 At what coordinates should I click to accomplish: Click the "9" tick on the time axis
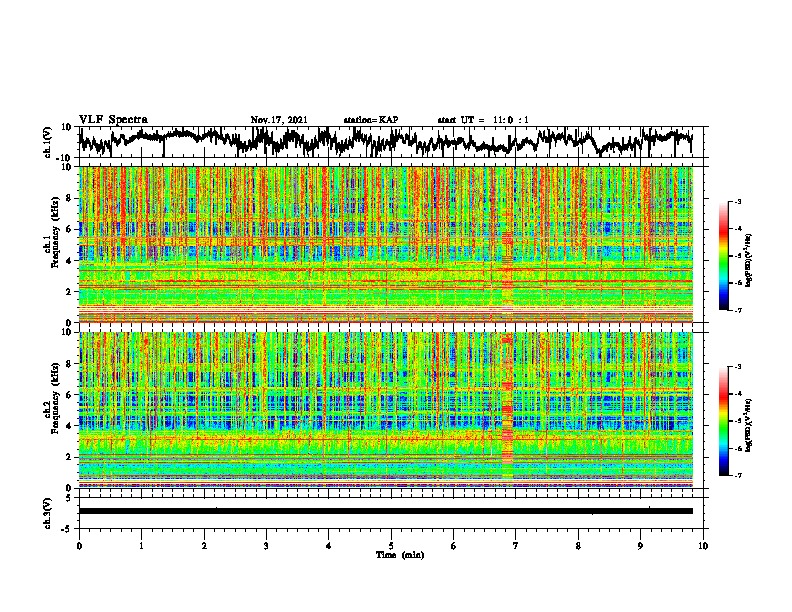[640, 546]
